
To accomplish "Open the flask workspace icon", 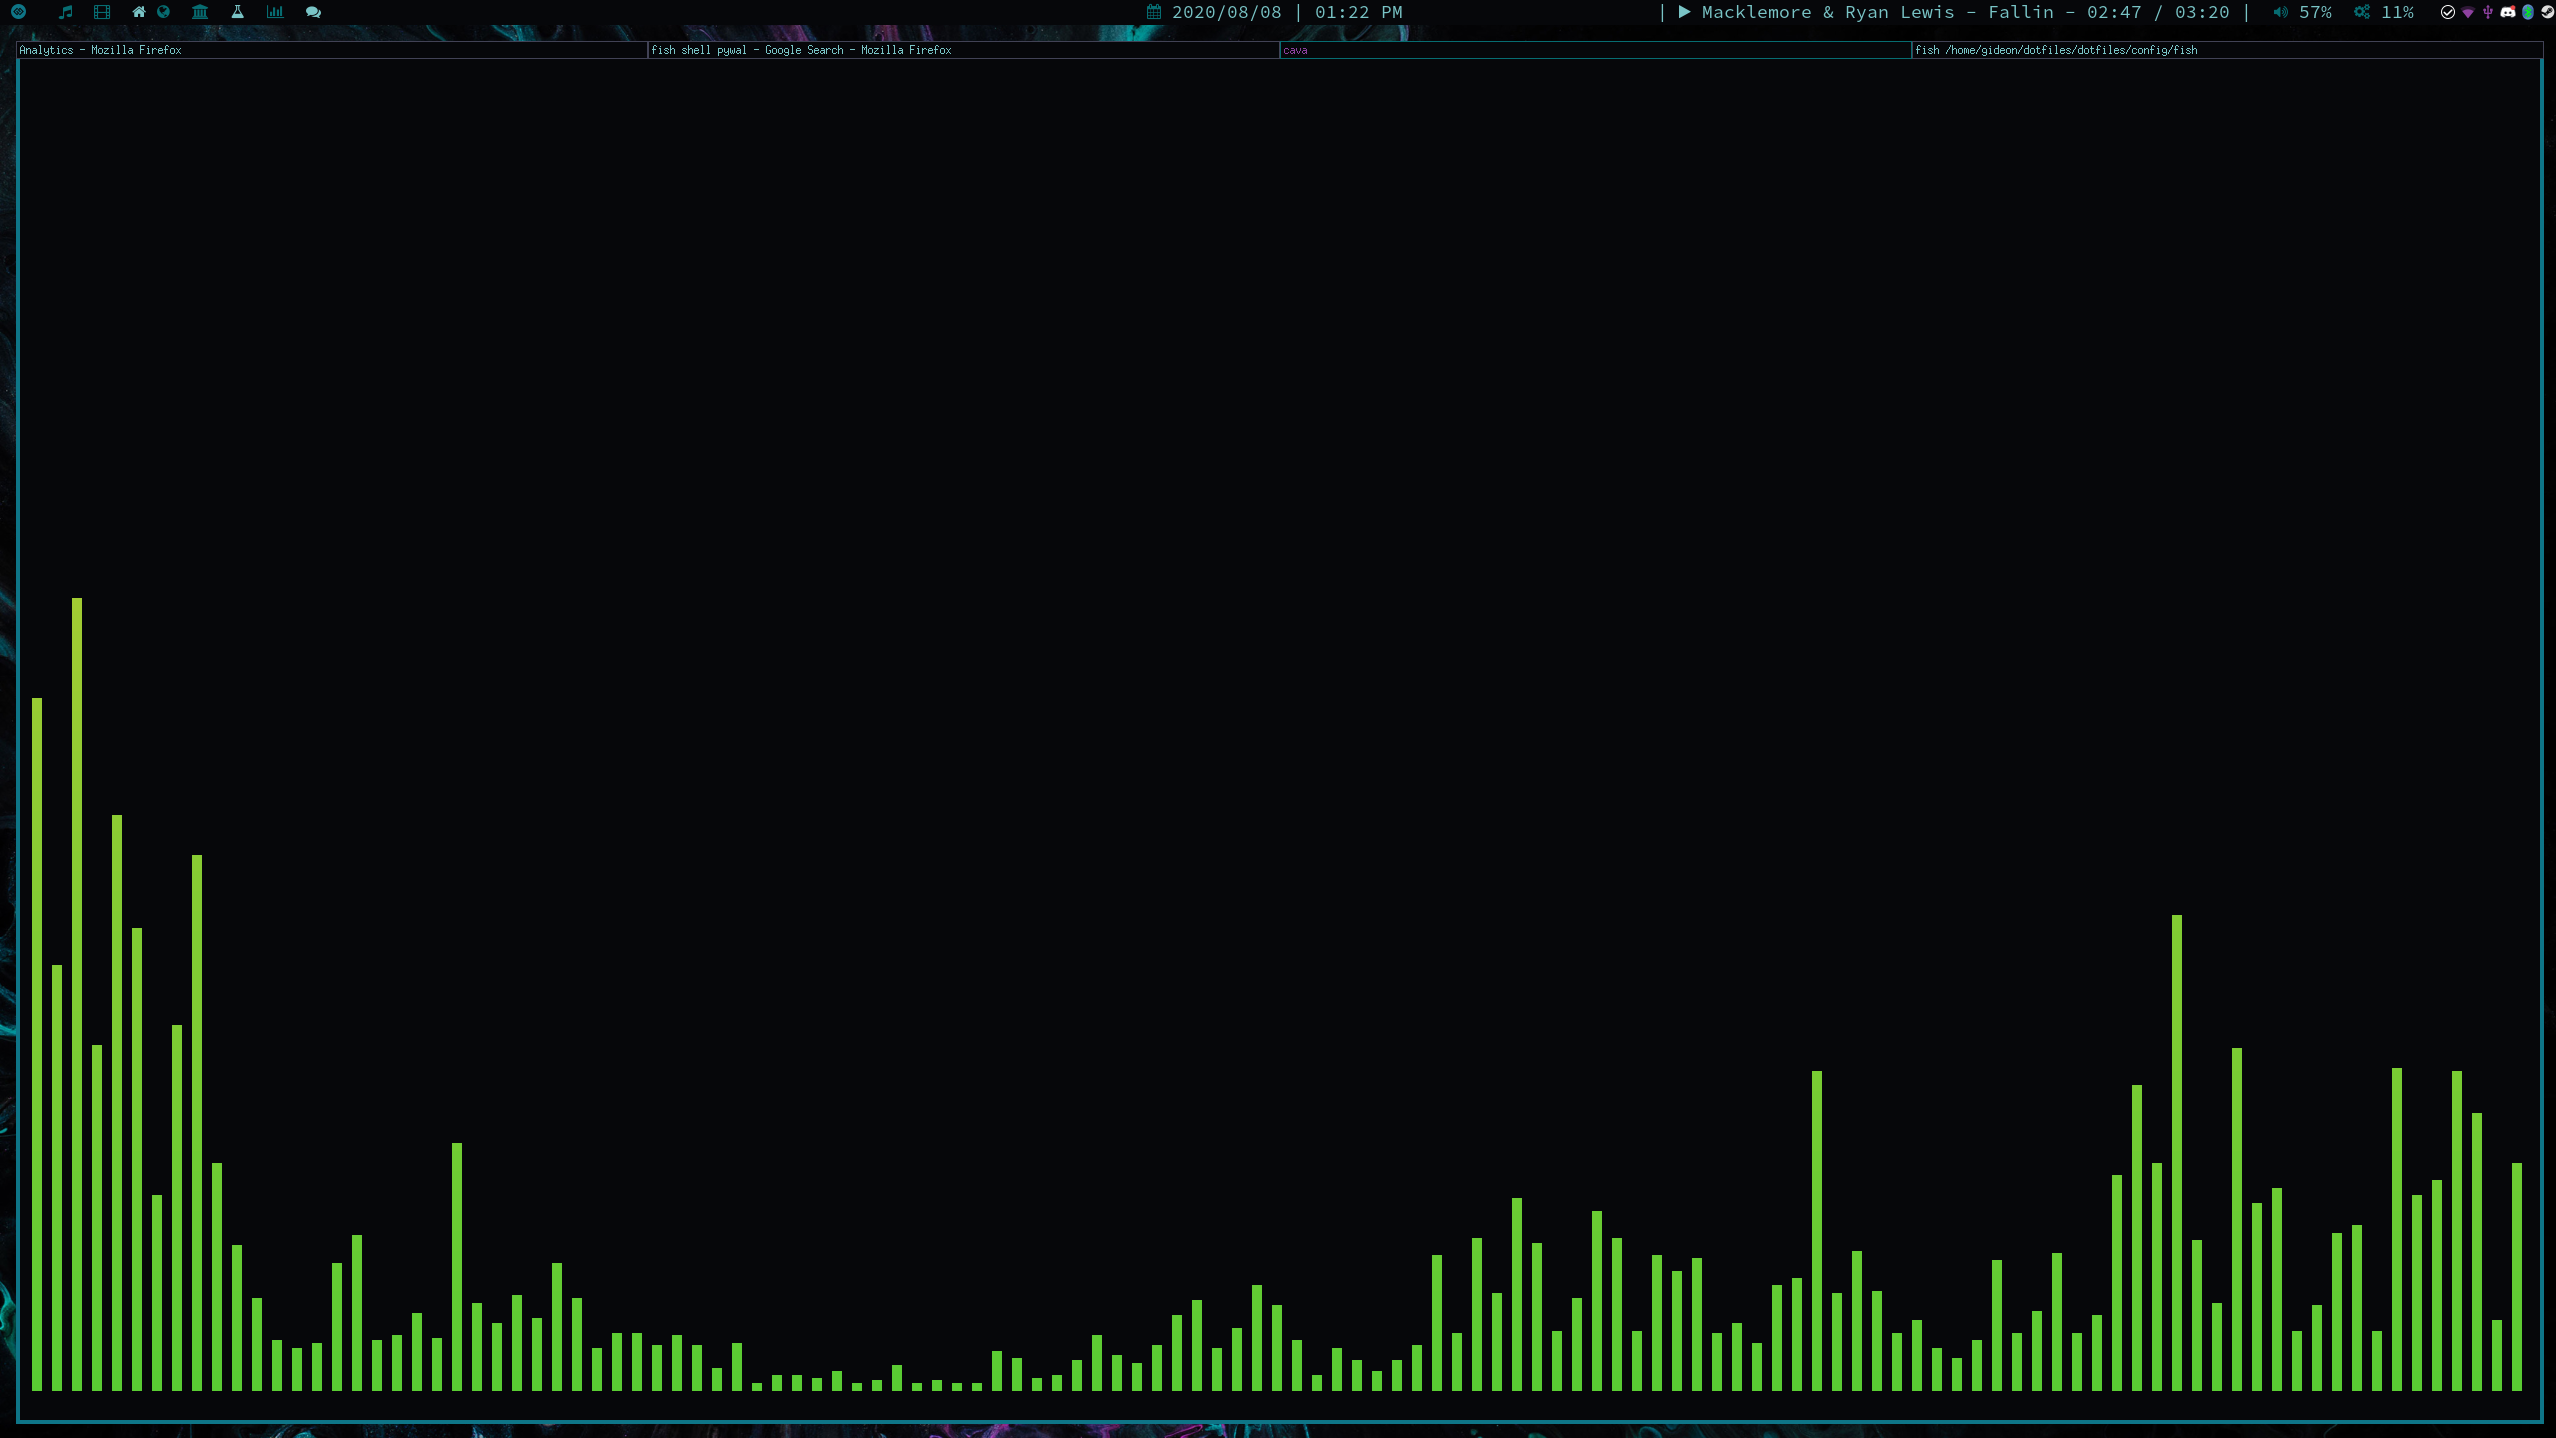I will coord(237,12).
